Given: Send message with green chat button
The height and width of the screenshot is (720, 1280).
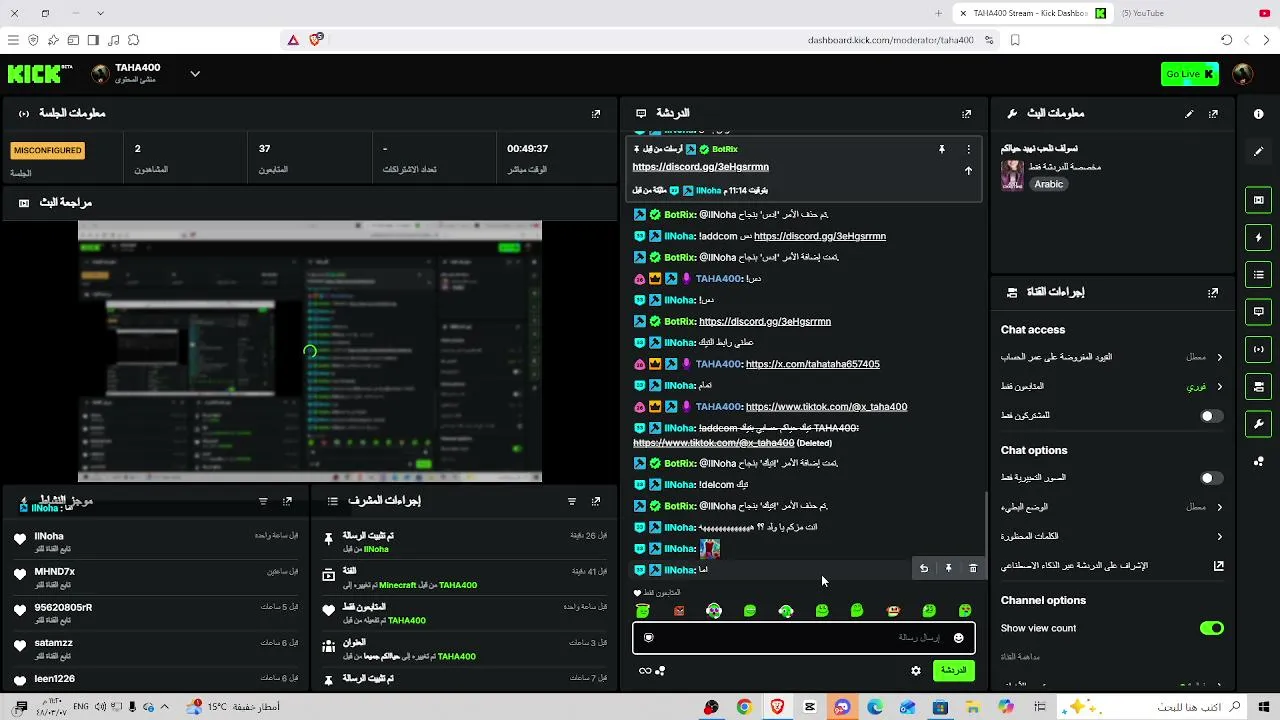Looking at the screenshot, I should click(954, 670).
